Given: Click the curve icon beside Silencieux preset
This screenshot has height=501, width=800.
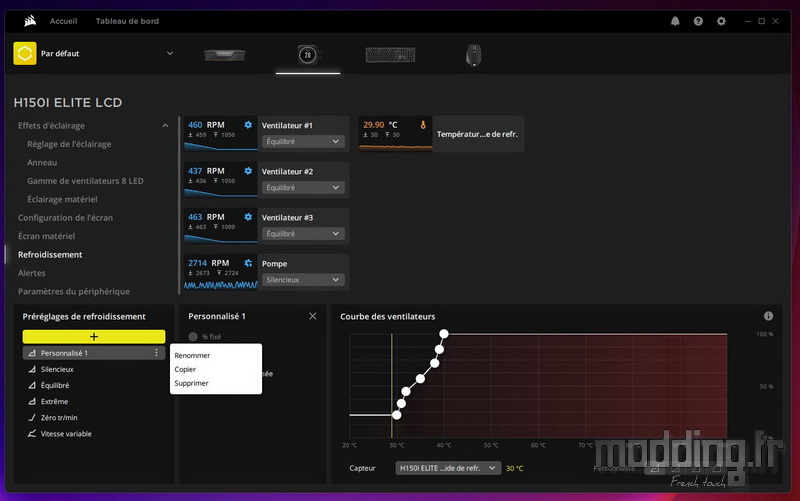Looking at the screenshot, I should pyautogui.click(x=32, y=369).
